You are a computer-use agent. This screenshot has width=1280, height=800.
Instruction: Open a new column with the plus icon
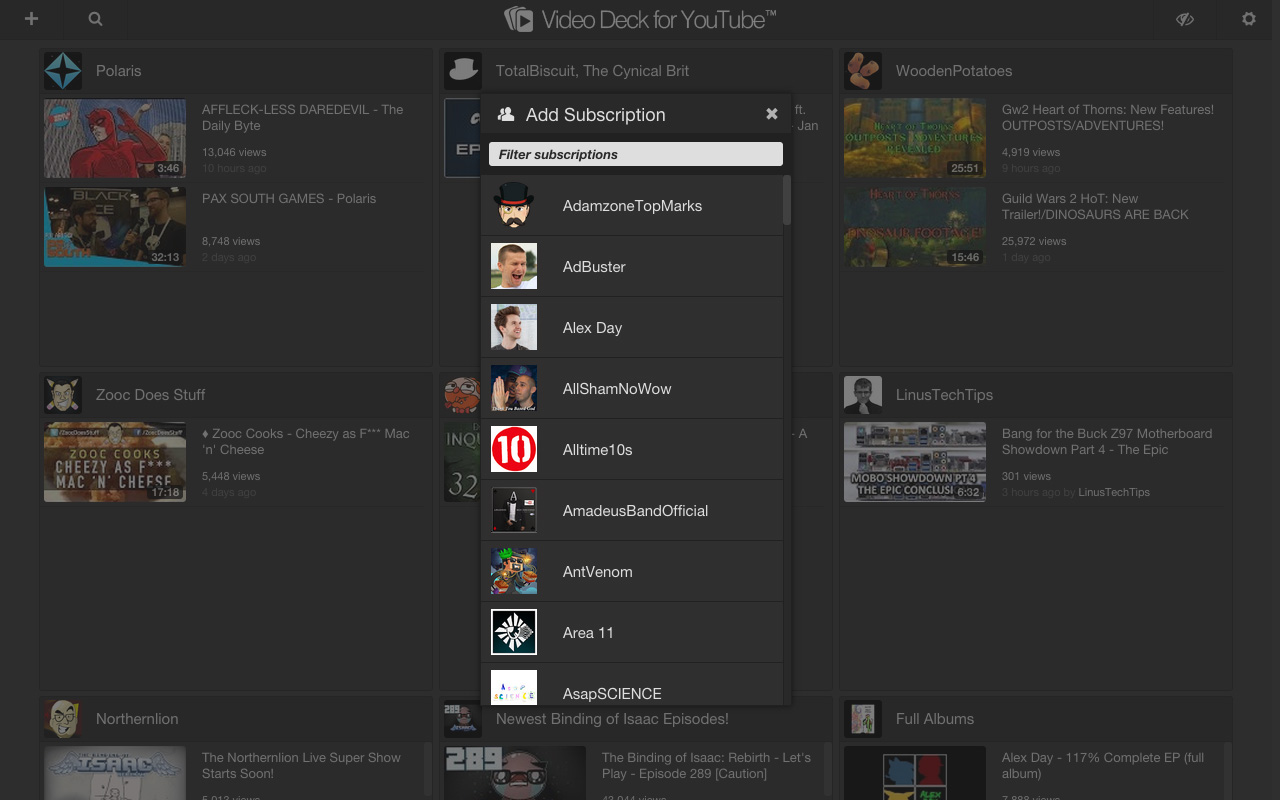pyautogui.click(x=31, y=19)
